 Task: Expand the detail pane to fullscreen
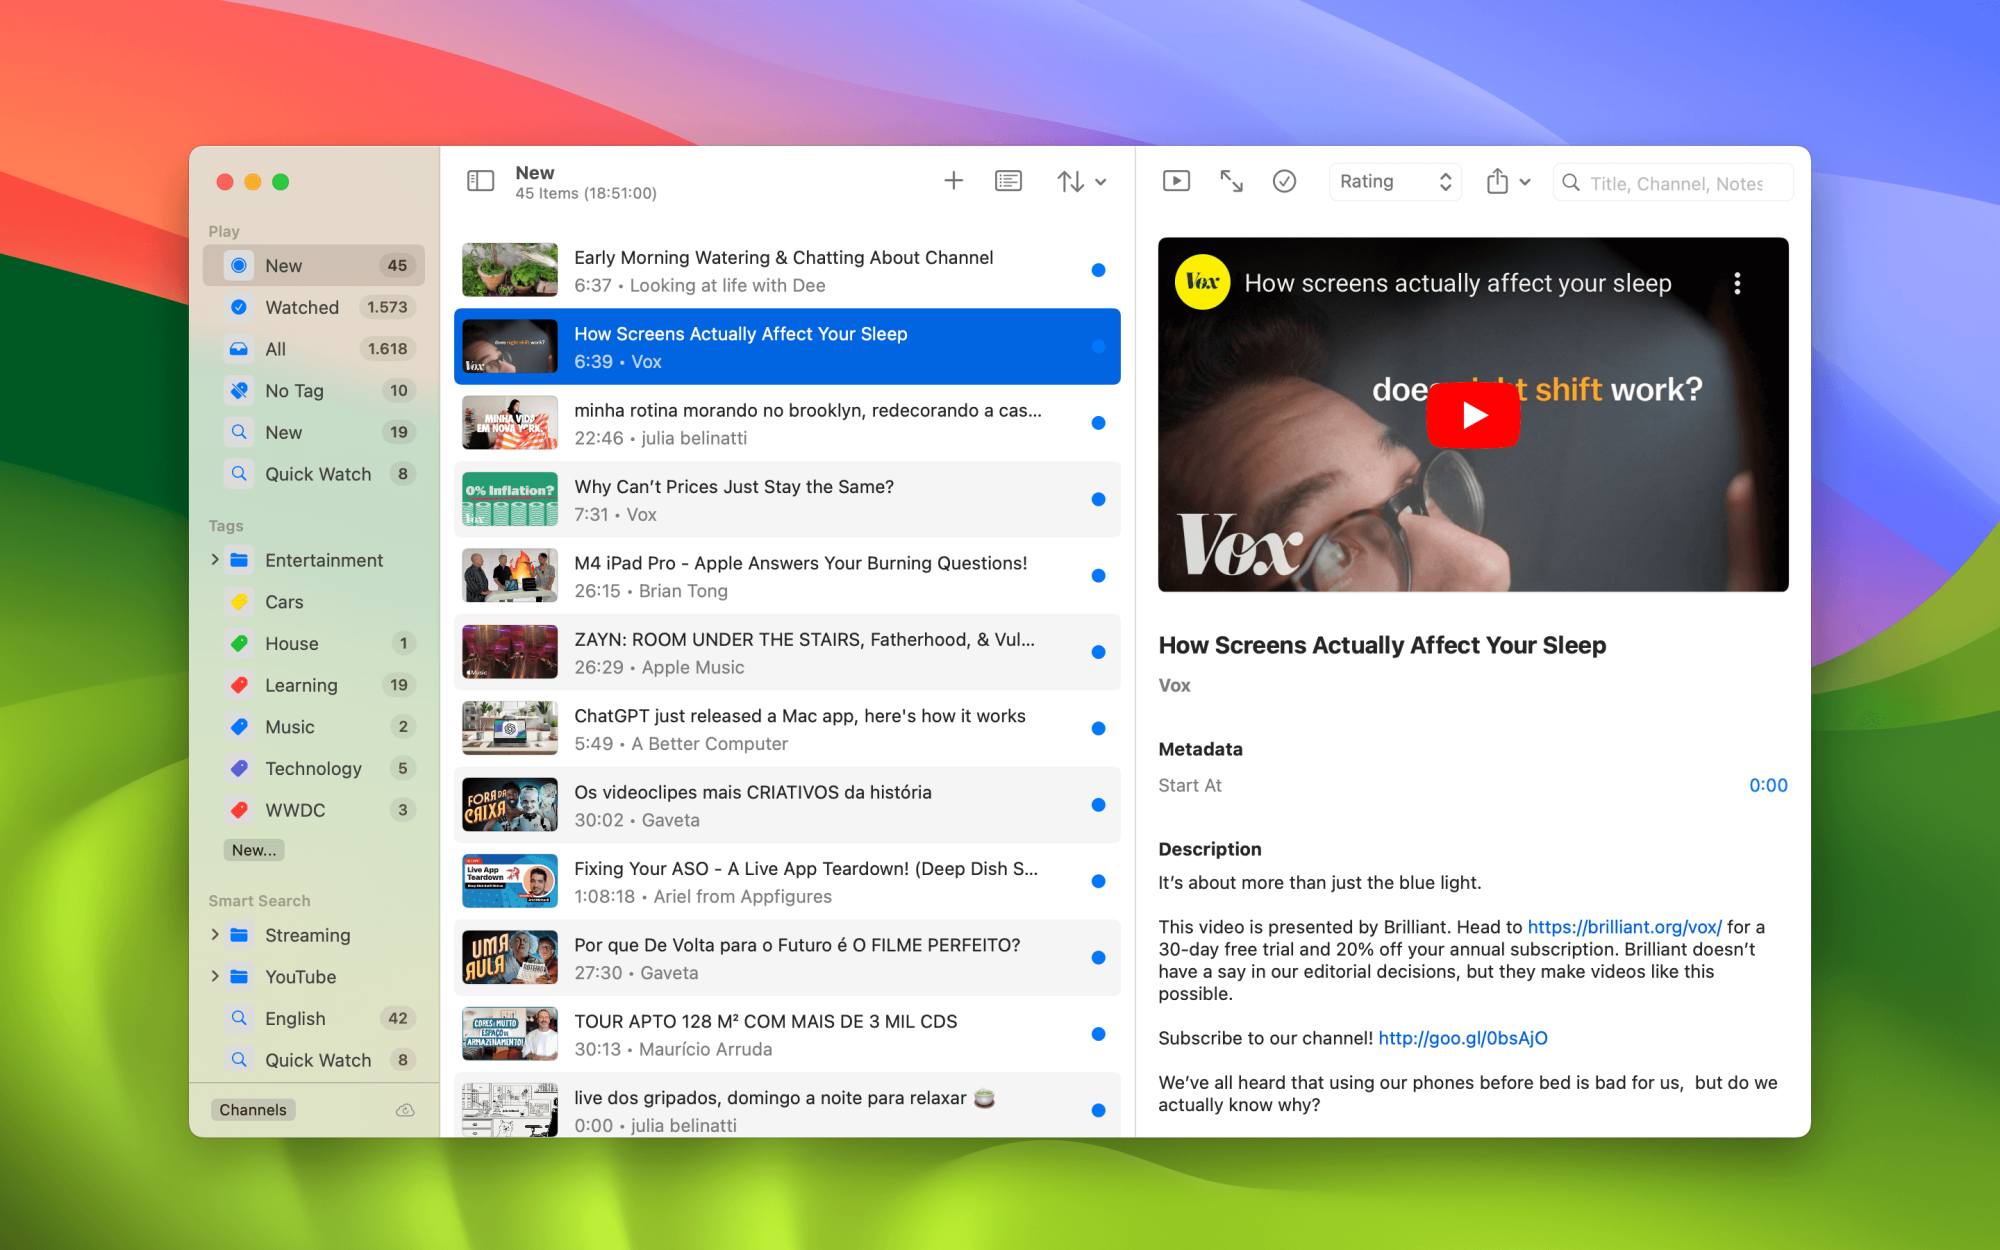point(1231,181)
